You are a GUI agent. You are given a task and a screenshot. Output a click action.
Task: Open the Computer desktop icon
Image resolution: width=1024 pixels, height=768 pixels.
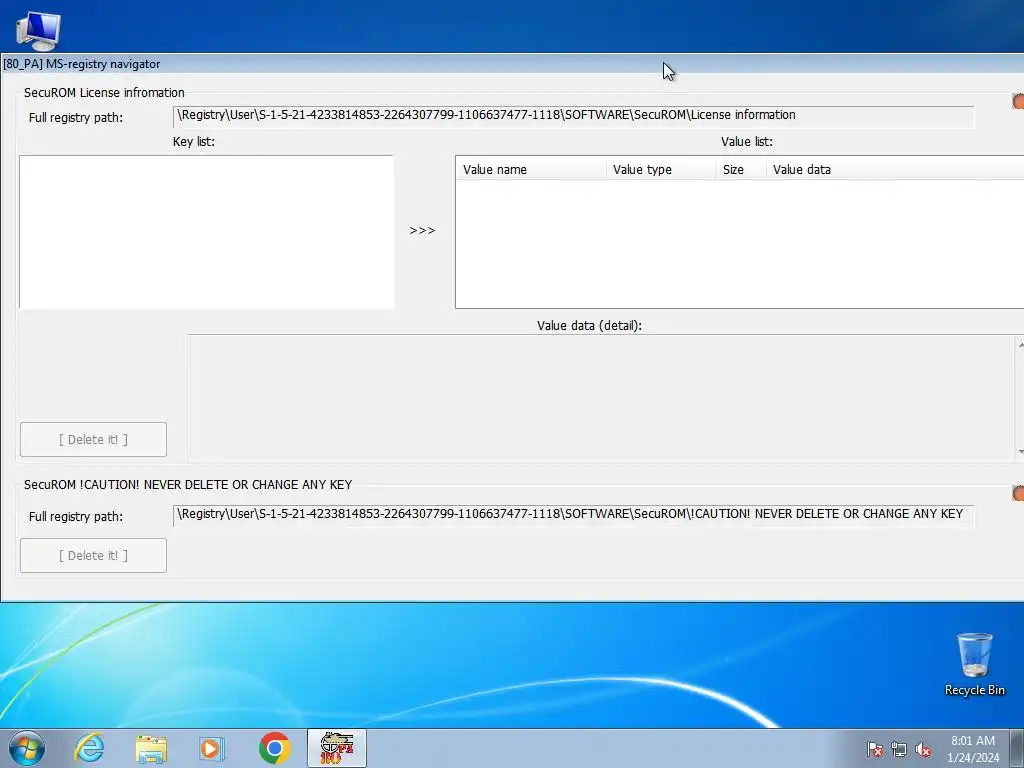(38, 30)
